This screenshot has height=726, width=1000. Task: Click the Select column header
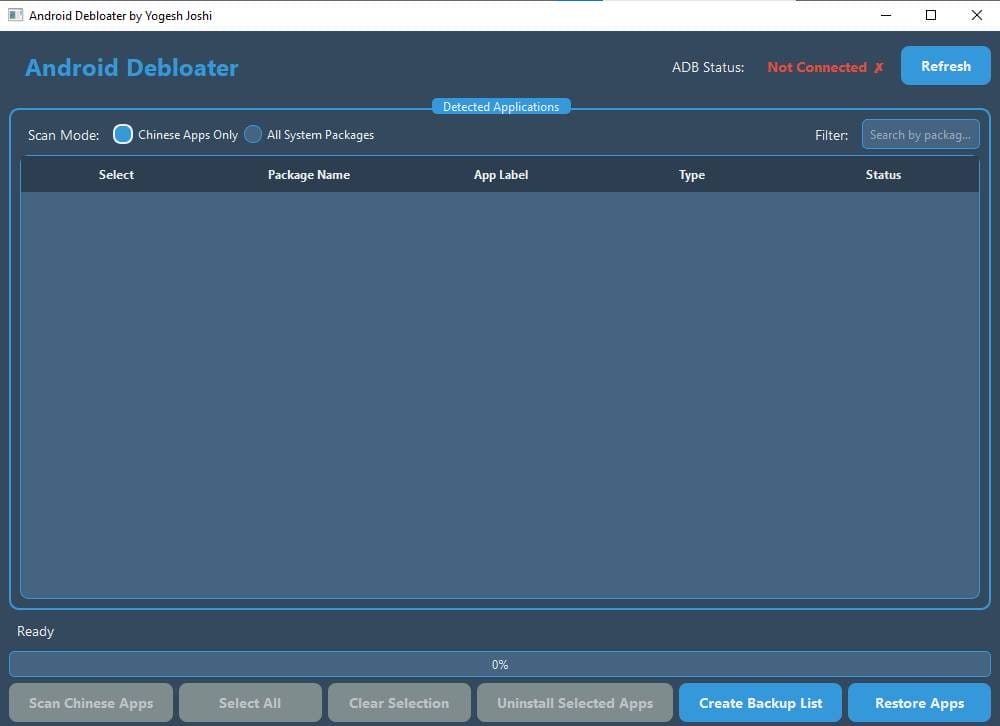pos(116,174)
